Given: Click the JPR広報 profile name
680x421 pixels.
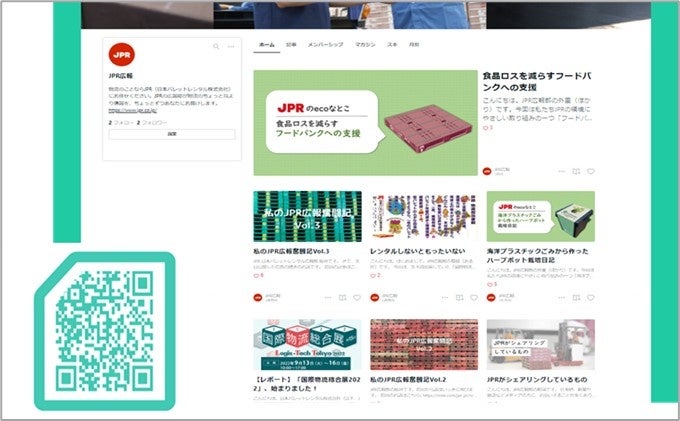Looking at the screenshot, I should pos(120,76).
